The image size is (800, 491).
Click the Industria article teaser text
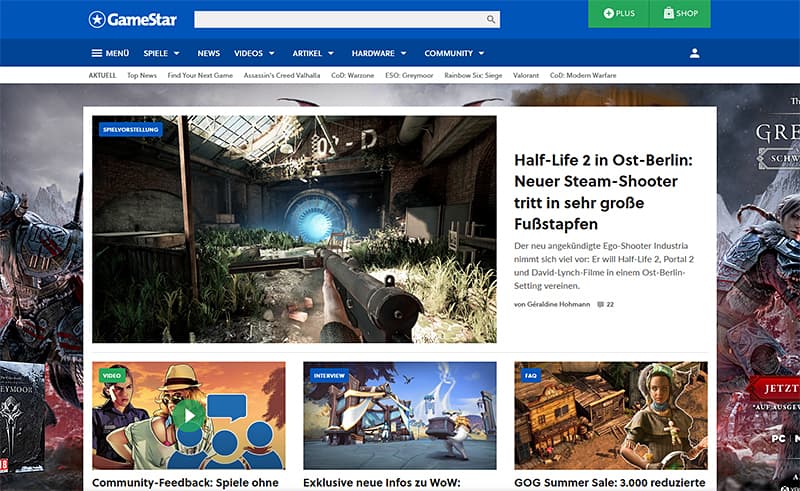point(604,265)
